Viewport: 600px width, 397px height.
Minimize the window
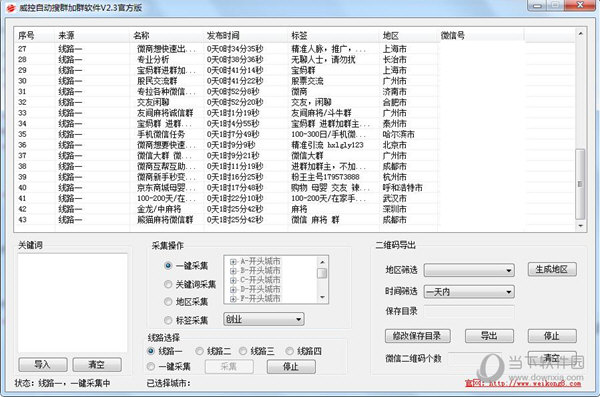coord(538,5)
